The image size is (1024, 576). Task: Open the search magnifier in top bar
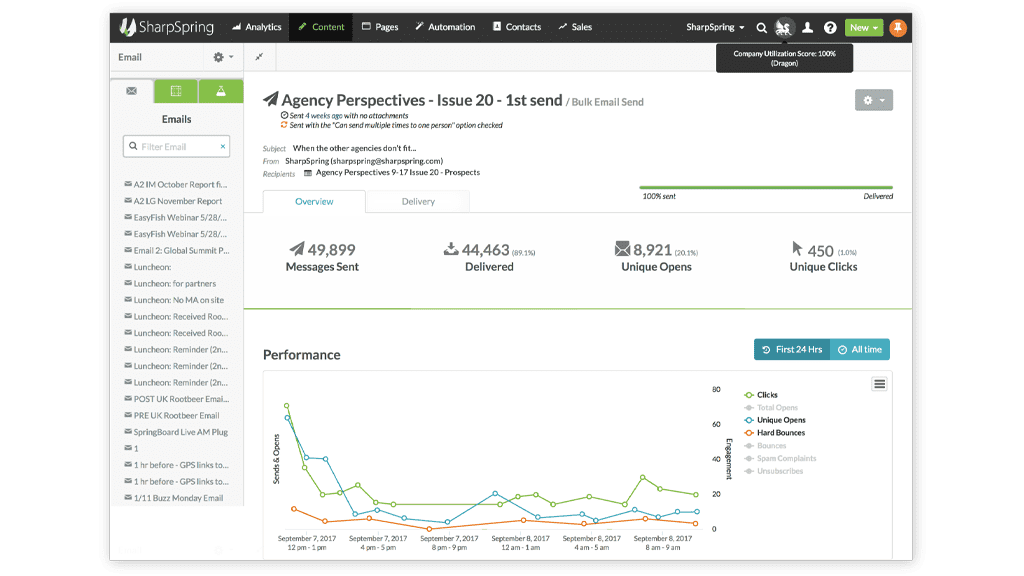(x=761, y=27)
